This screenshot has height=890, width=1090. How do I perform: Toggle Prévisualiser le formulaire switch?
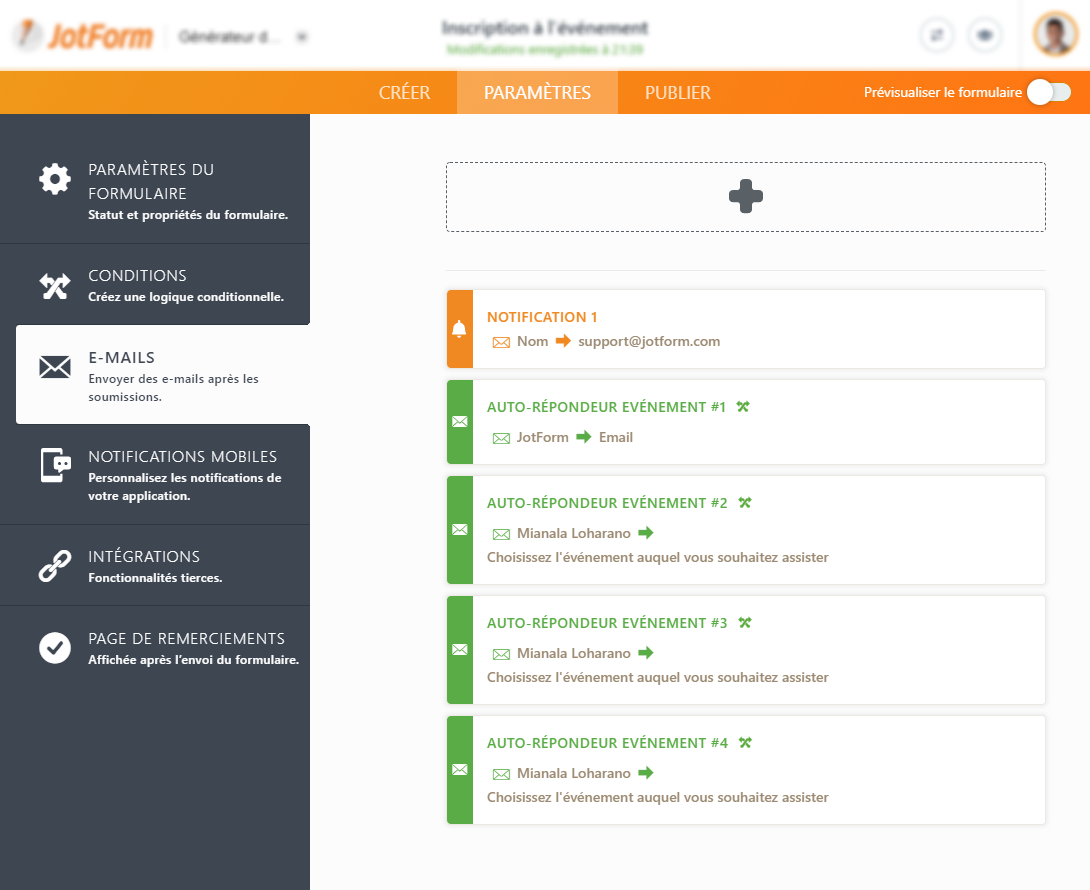(x=1049, y=92)
